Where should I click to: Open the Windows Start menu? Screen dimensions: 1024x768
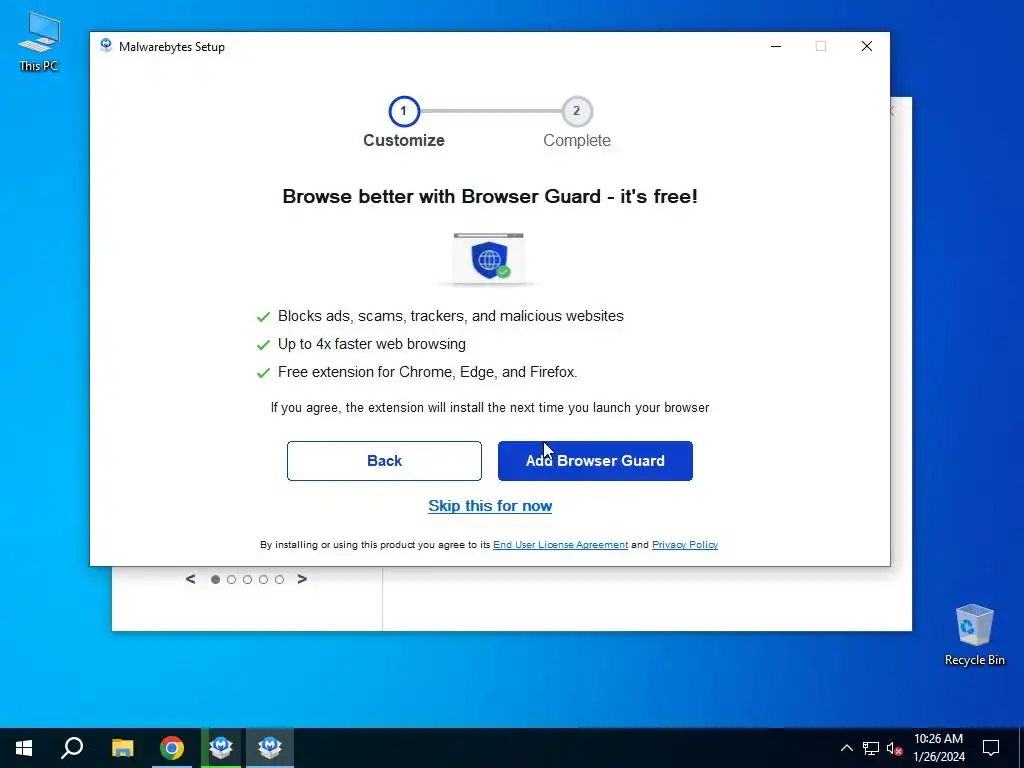(24, 748)
